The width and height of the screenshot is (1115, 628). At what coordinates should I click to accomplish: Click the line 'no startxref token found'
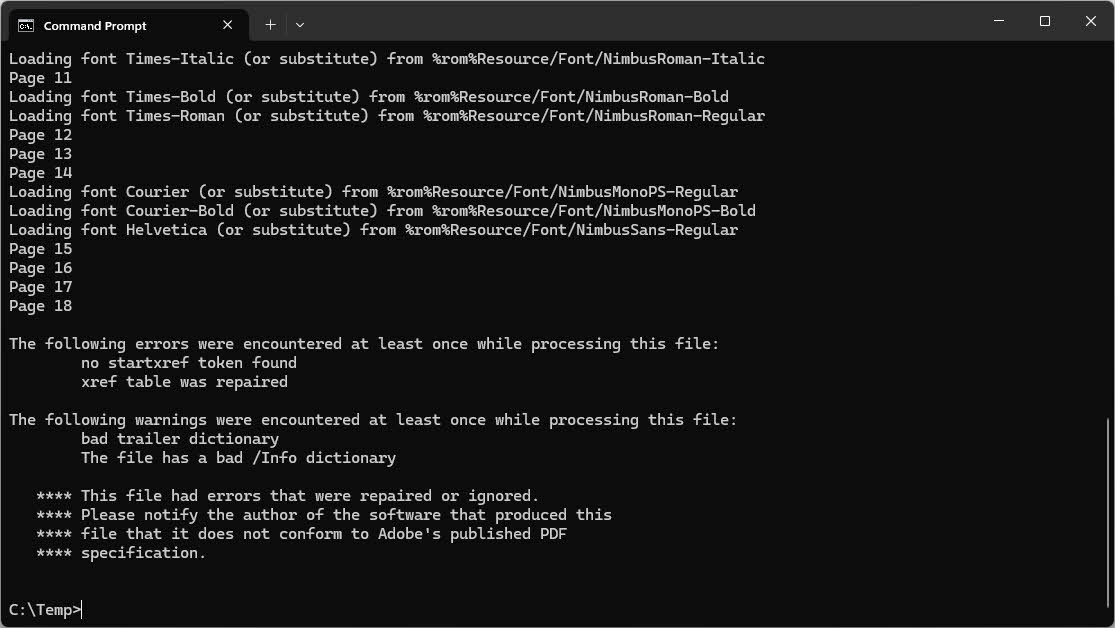click(189, 362)
